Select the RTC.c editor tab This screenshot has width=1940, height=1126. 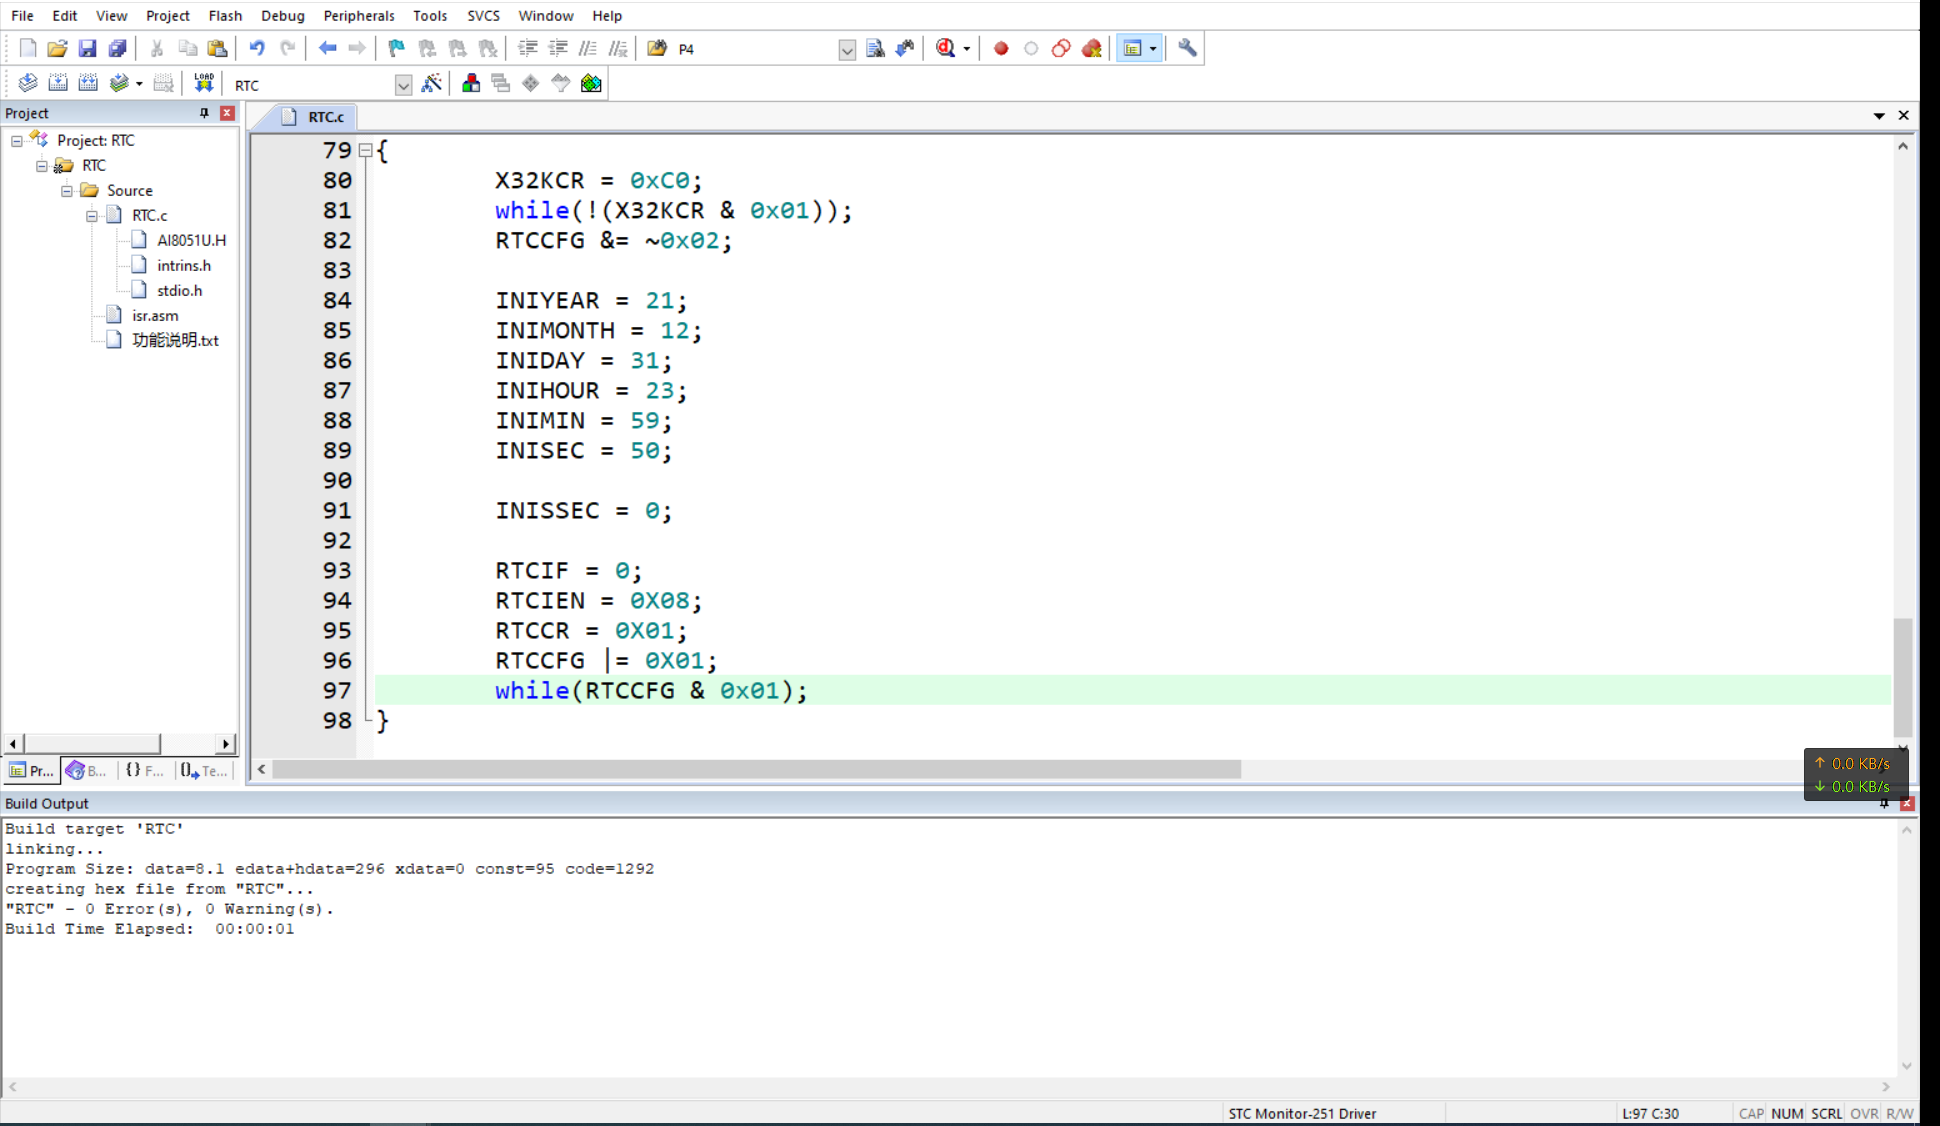pyautogui.click(x=313, y=117)
